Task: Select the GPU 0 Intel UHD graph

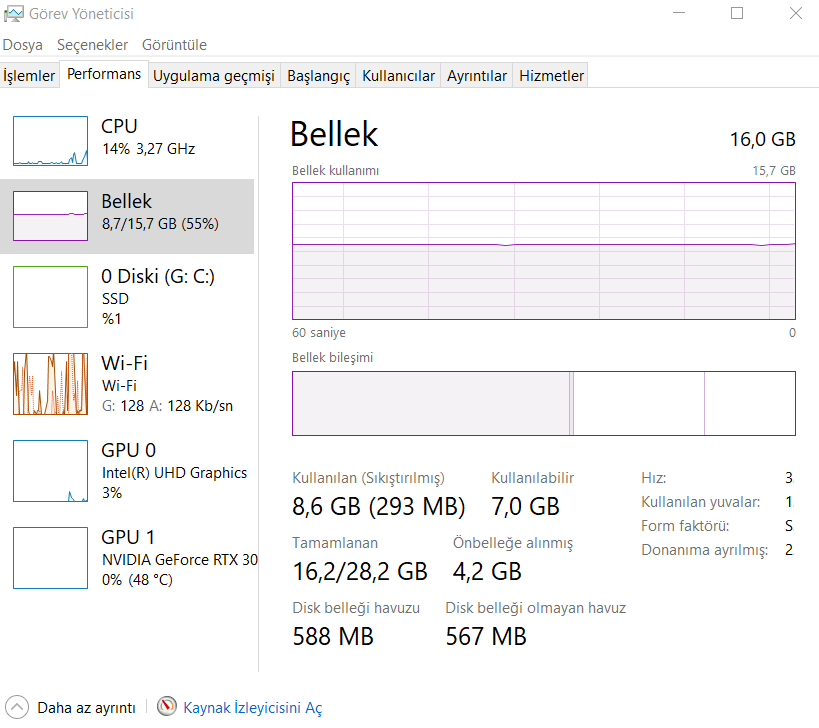Action: pyautogui.click(x=50, y=470)
